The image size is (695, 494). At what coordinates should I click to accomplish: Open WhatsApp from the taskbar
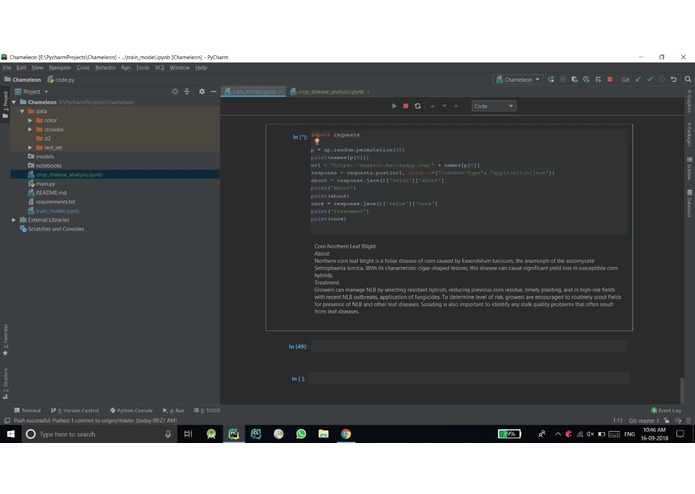301,434
